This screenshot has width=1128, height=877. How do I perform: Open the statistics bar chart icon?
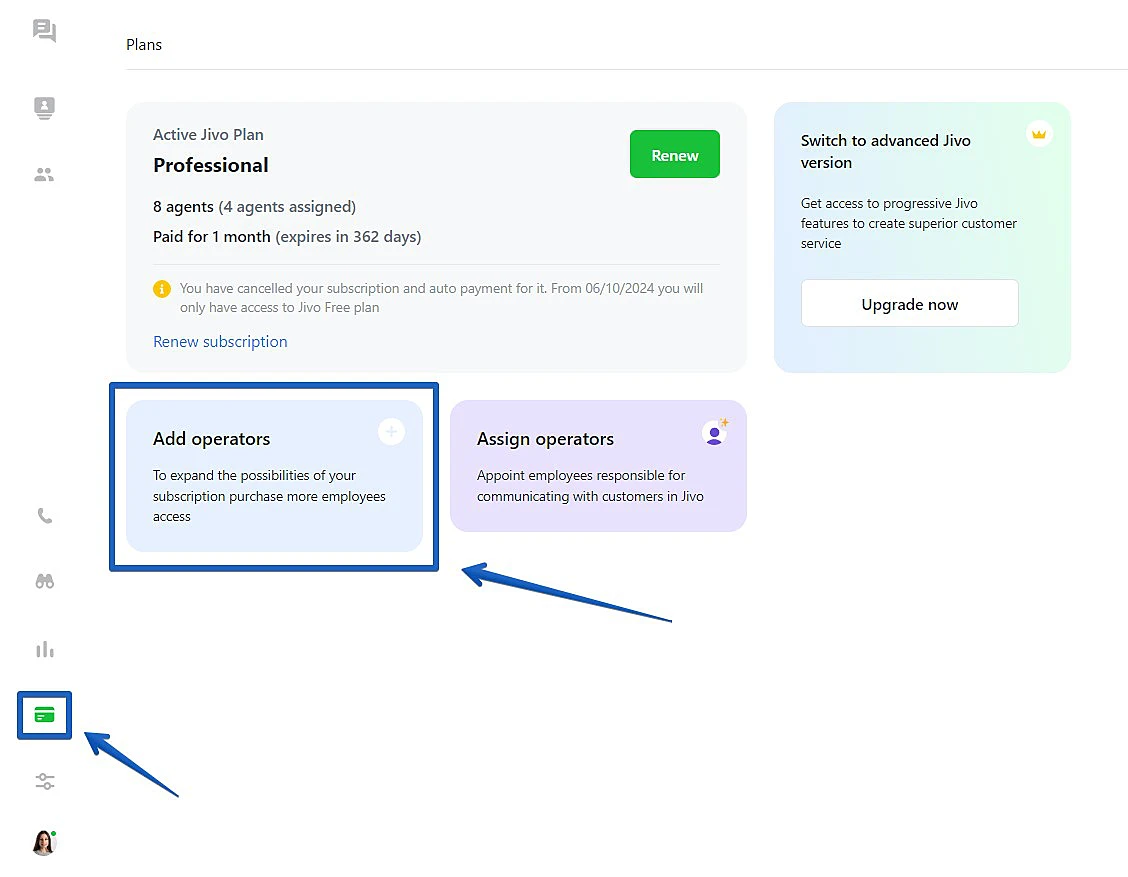[x=45, y=649]
